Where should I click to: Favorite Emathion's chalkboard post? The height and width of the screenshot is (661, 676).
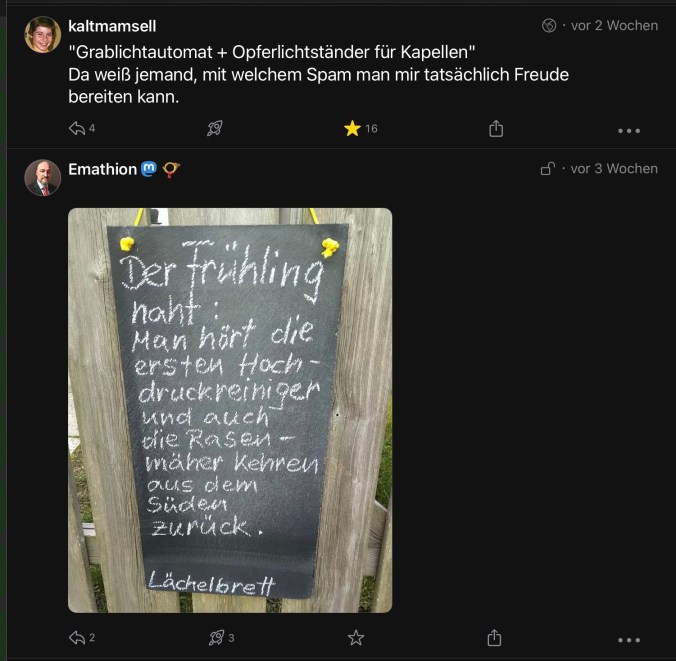click(x=355, y=638)
